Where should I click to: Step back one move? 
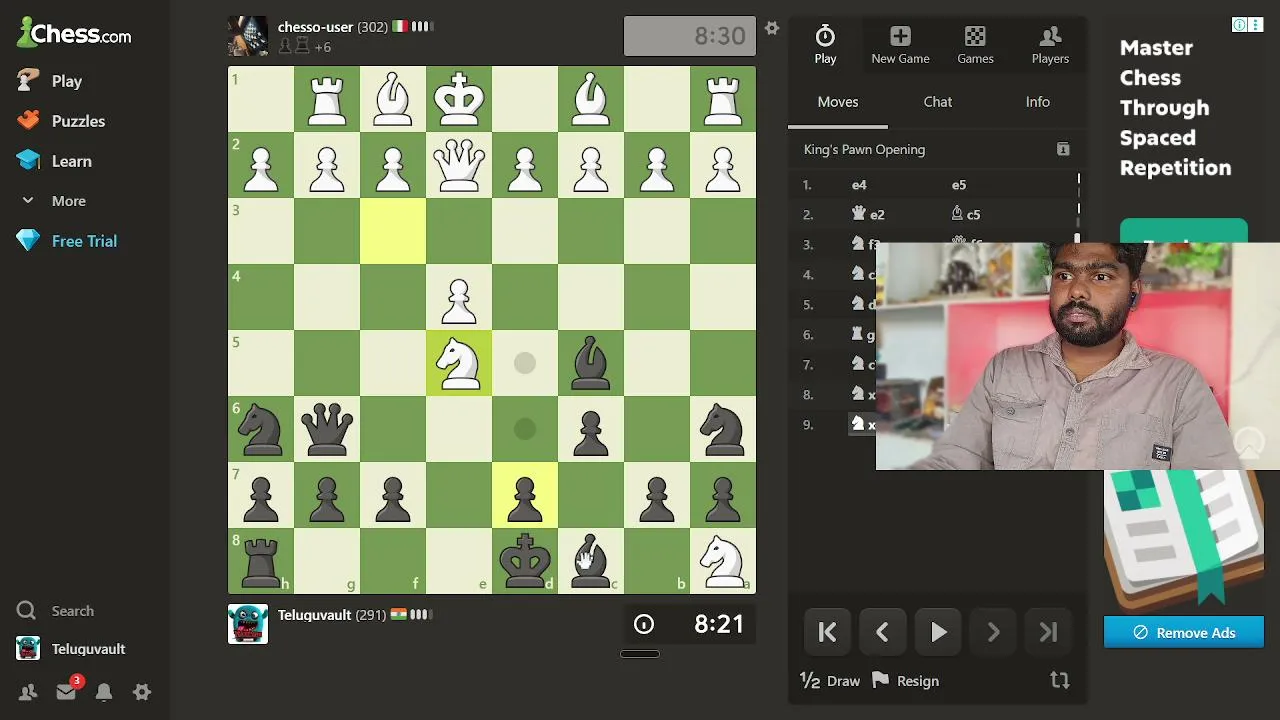882,632
